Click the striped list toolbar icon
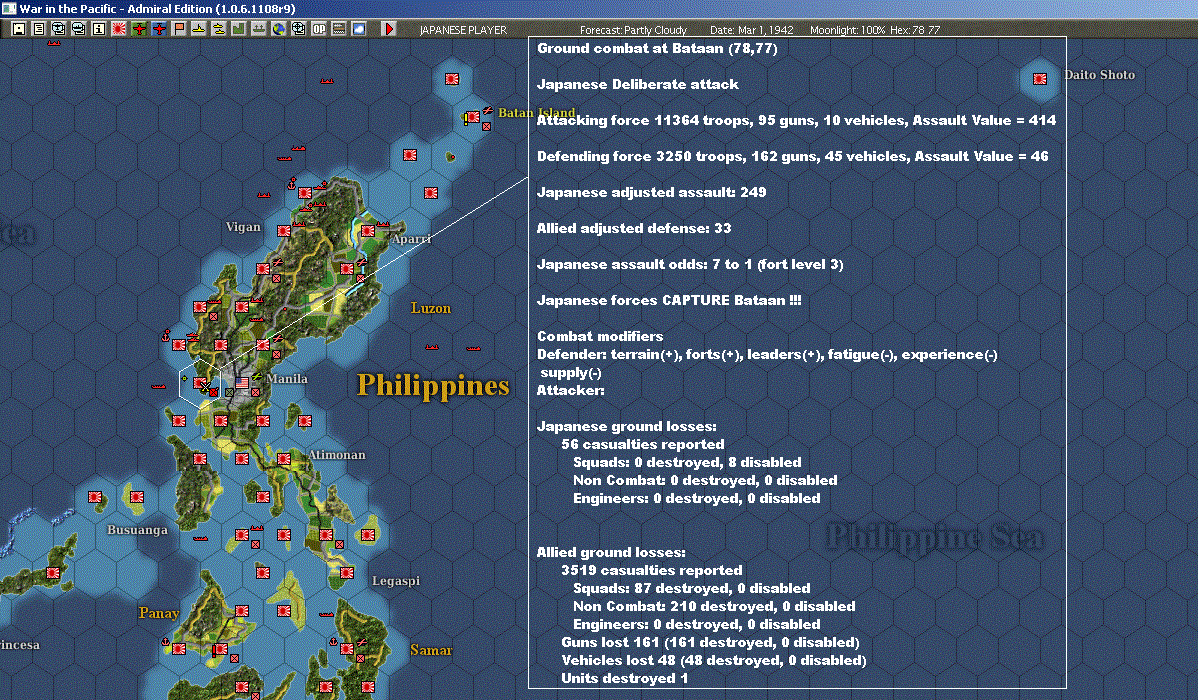Viewport: 1198px width, 700px height. click(x=338, y=29)
